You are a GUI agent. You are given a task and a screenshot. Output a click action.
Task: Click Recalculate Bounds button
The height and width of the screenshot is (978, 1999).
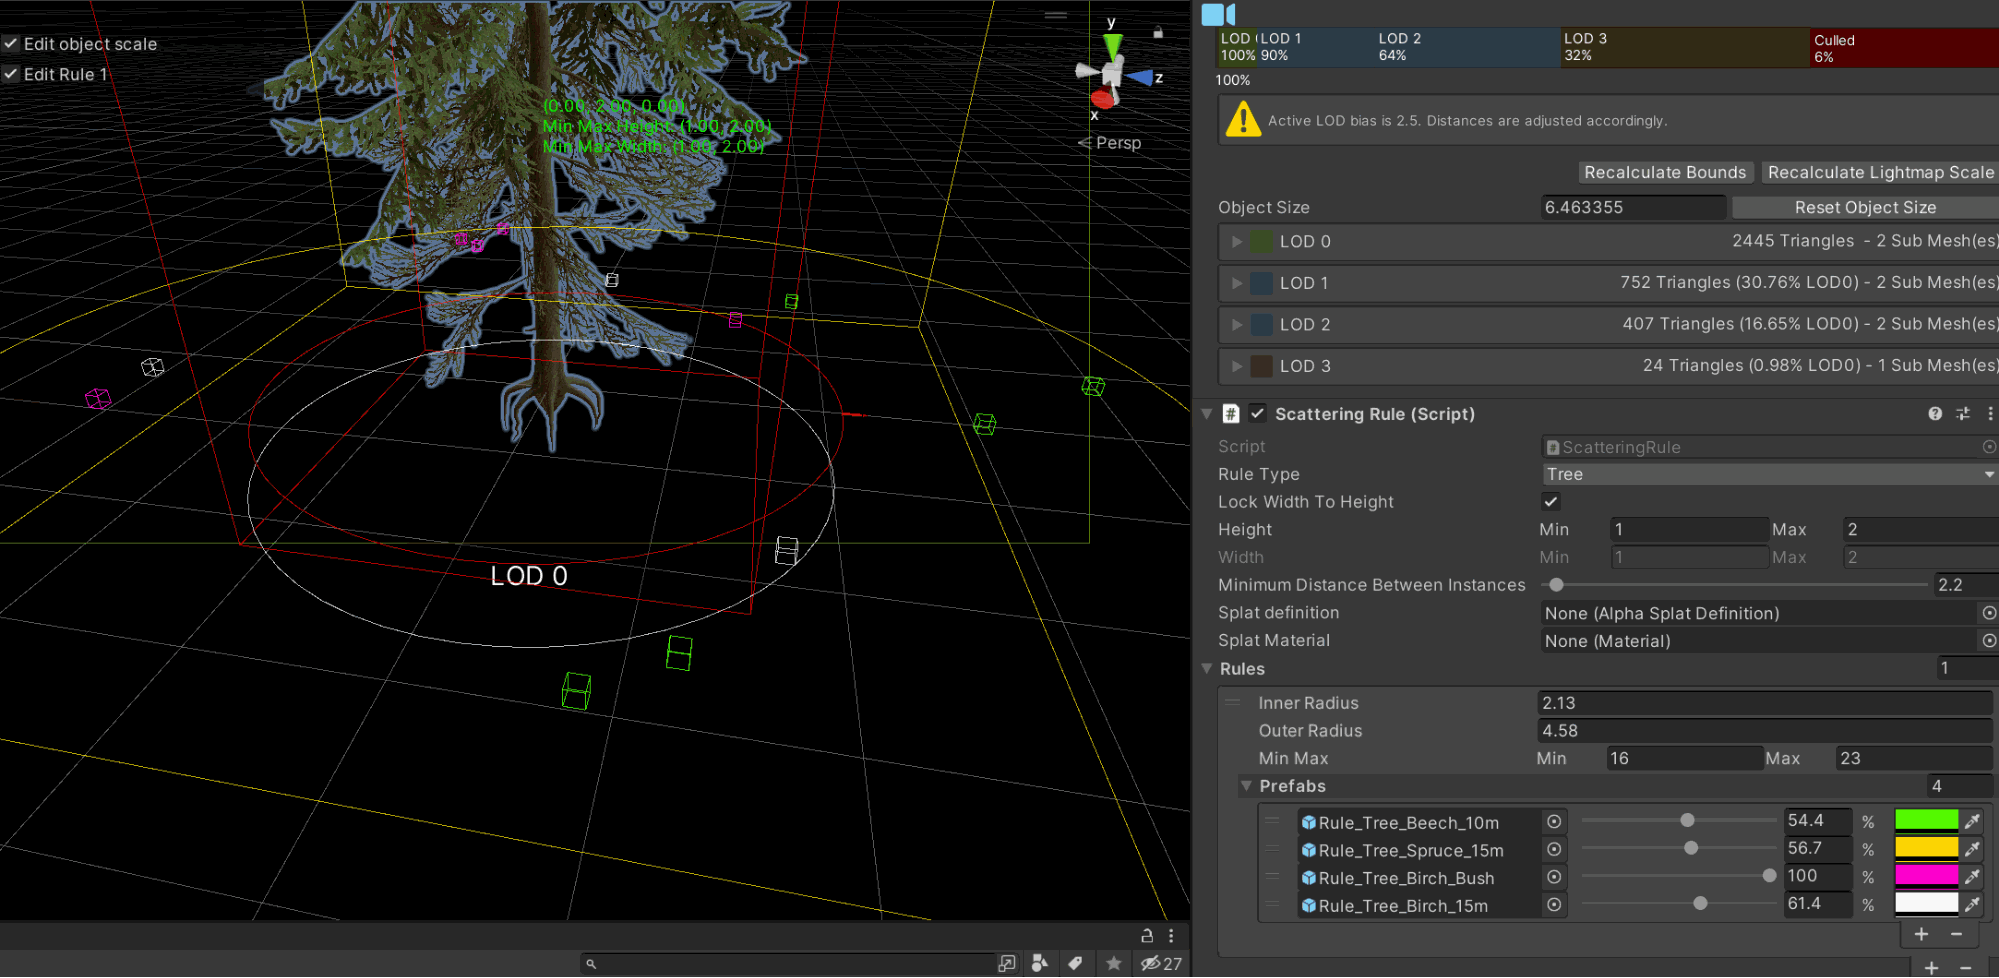(1665, 172)
